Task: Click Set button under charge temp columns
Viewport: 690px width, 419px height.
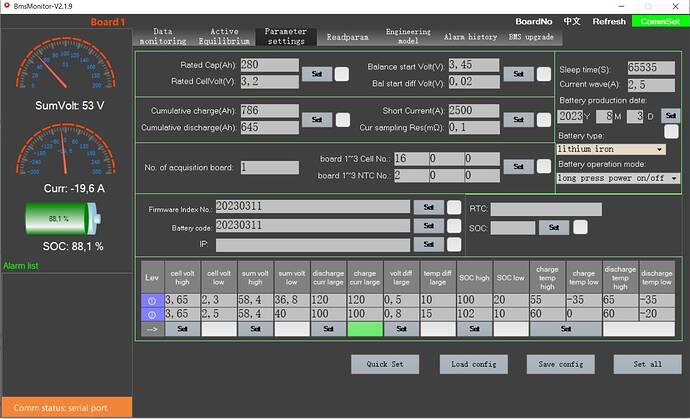Action: [566, 329]
